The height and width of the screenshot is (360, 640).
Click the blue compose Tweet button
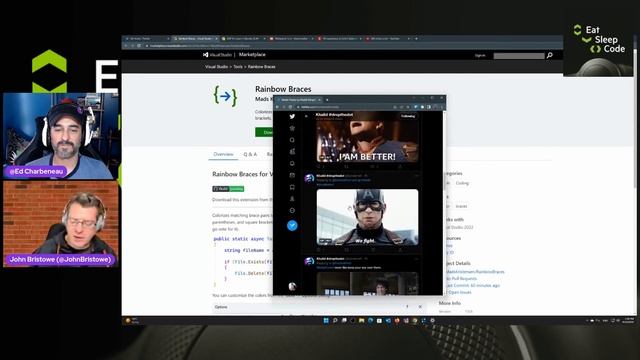292,225
